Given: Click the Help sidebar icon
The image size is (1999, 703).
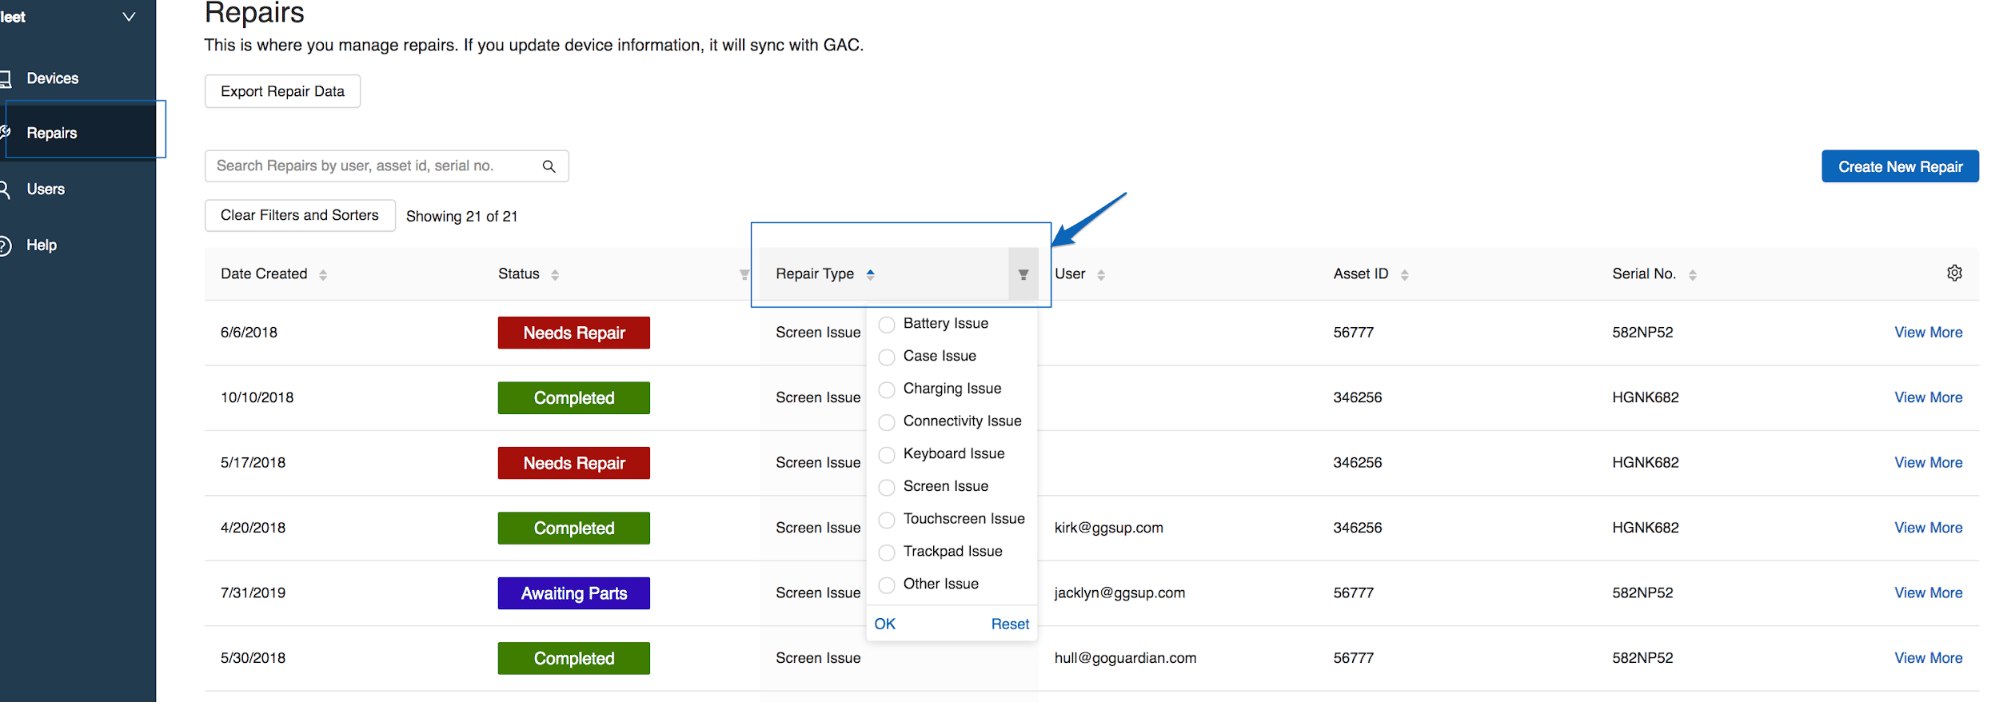Looking at the screenshot, I should [5, 245].
